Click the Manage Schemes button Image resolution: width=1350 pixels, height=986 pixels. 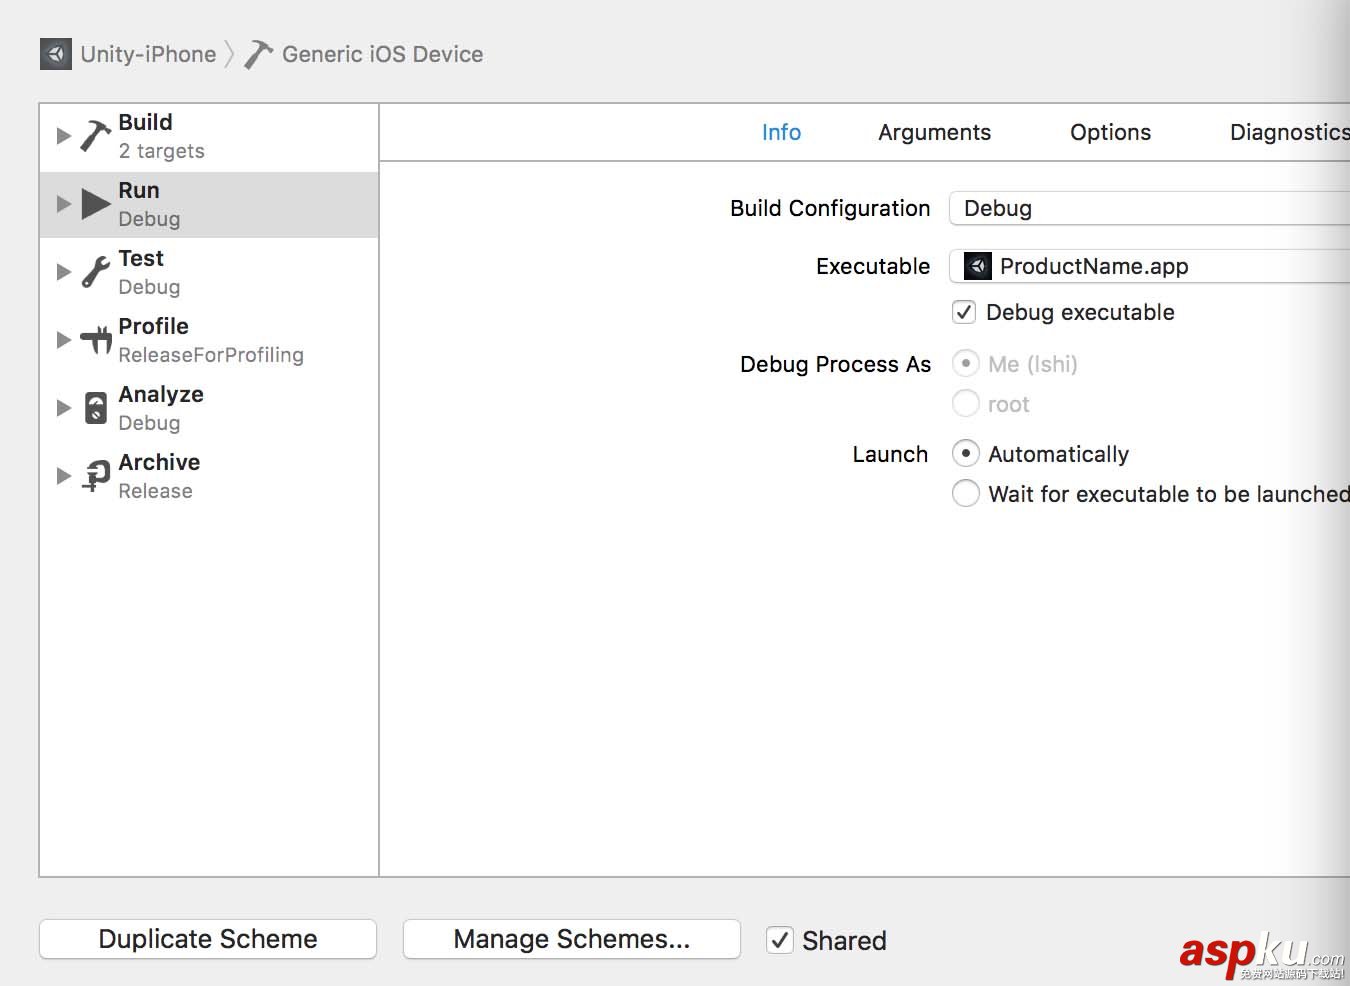point(572,939)
